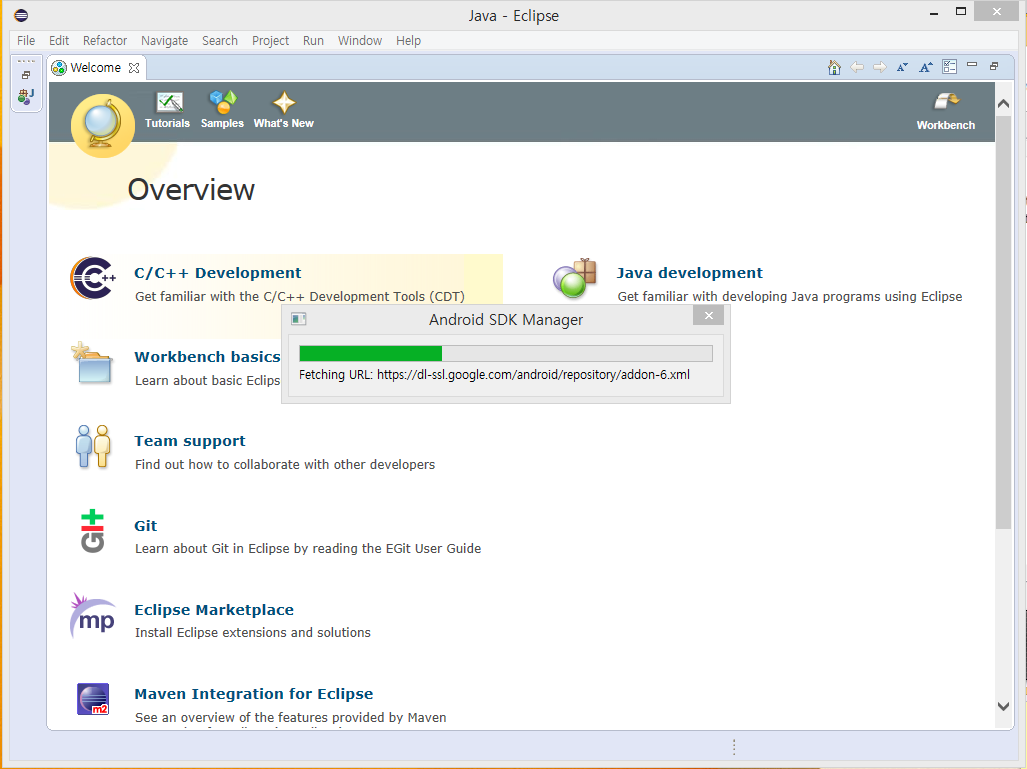Open the customize page icon in Welcome toolbar
The width and height of the screenshot is (1027, 769).
[x=949, y=67]
